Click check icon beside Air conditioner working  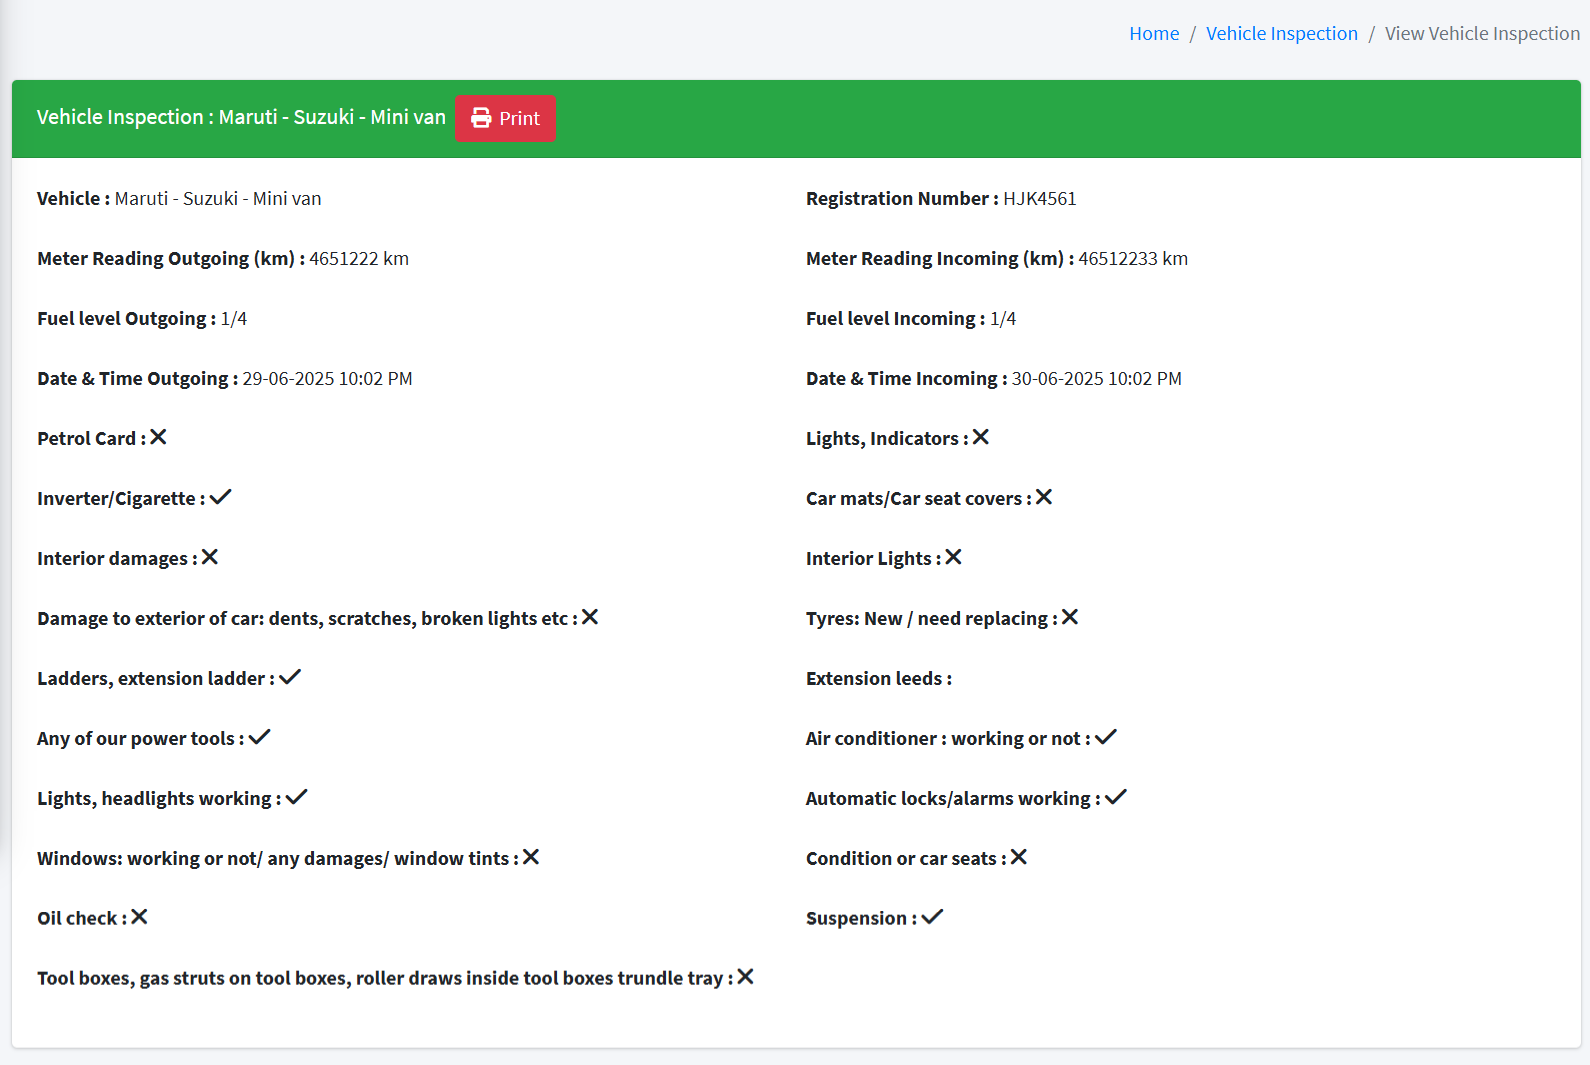1106,737
